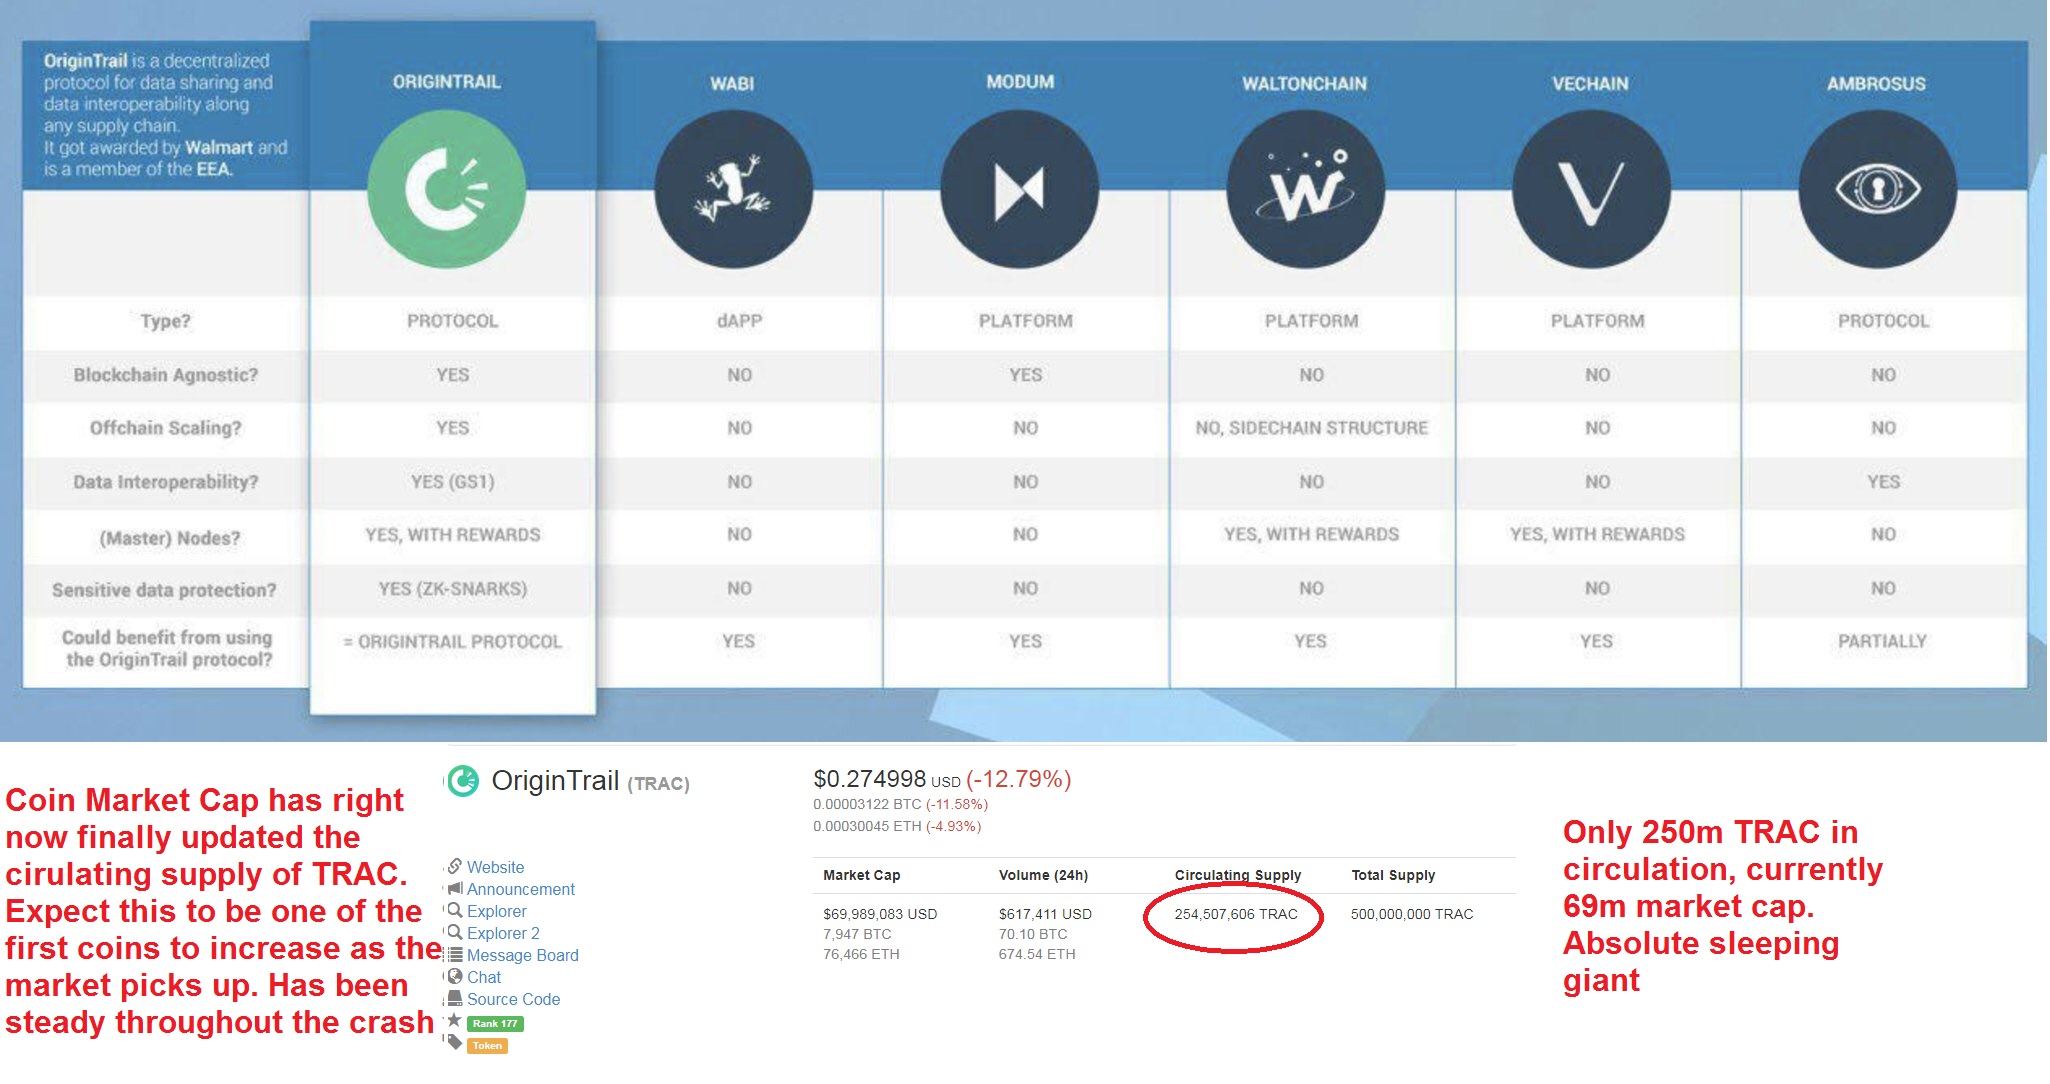Click the = ORIGINTRAIL PROTOCOL cell
Viewport: 2050px width, 1084px height.
(x=452, y=642)
